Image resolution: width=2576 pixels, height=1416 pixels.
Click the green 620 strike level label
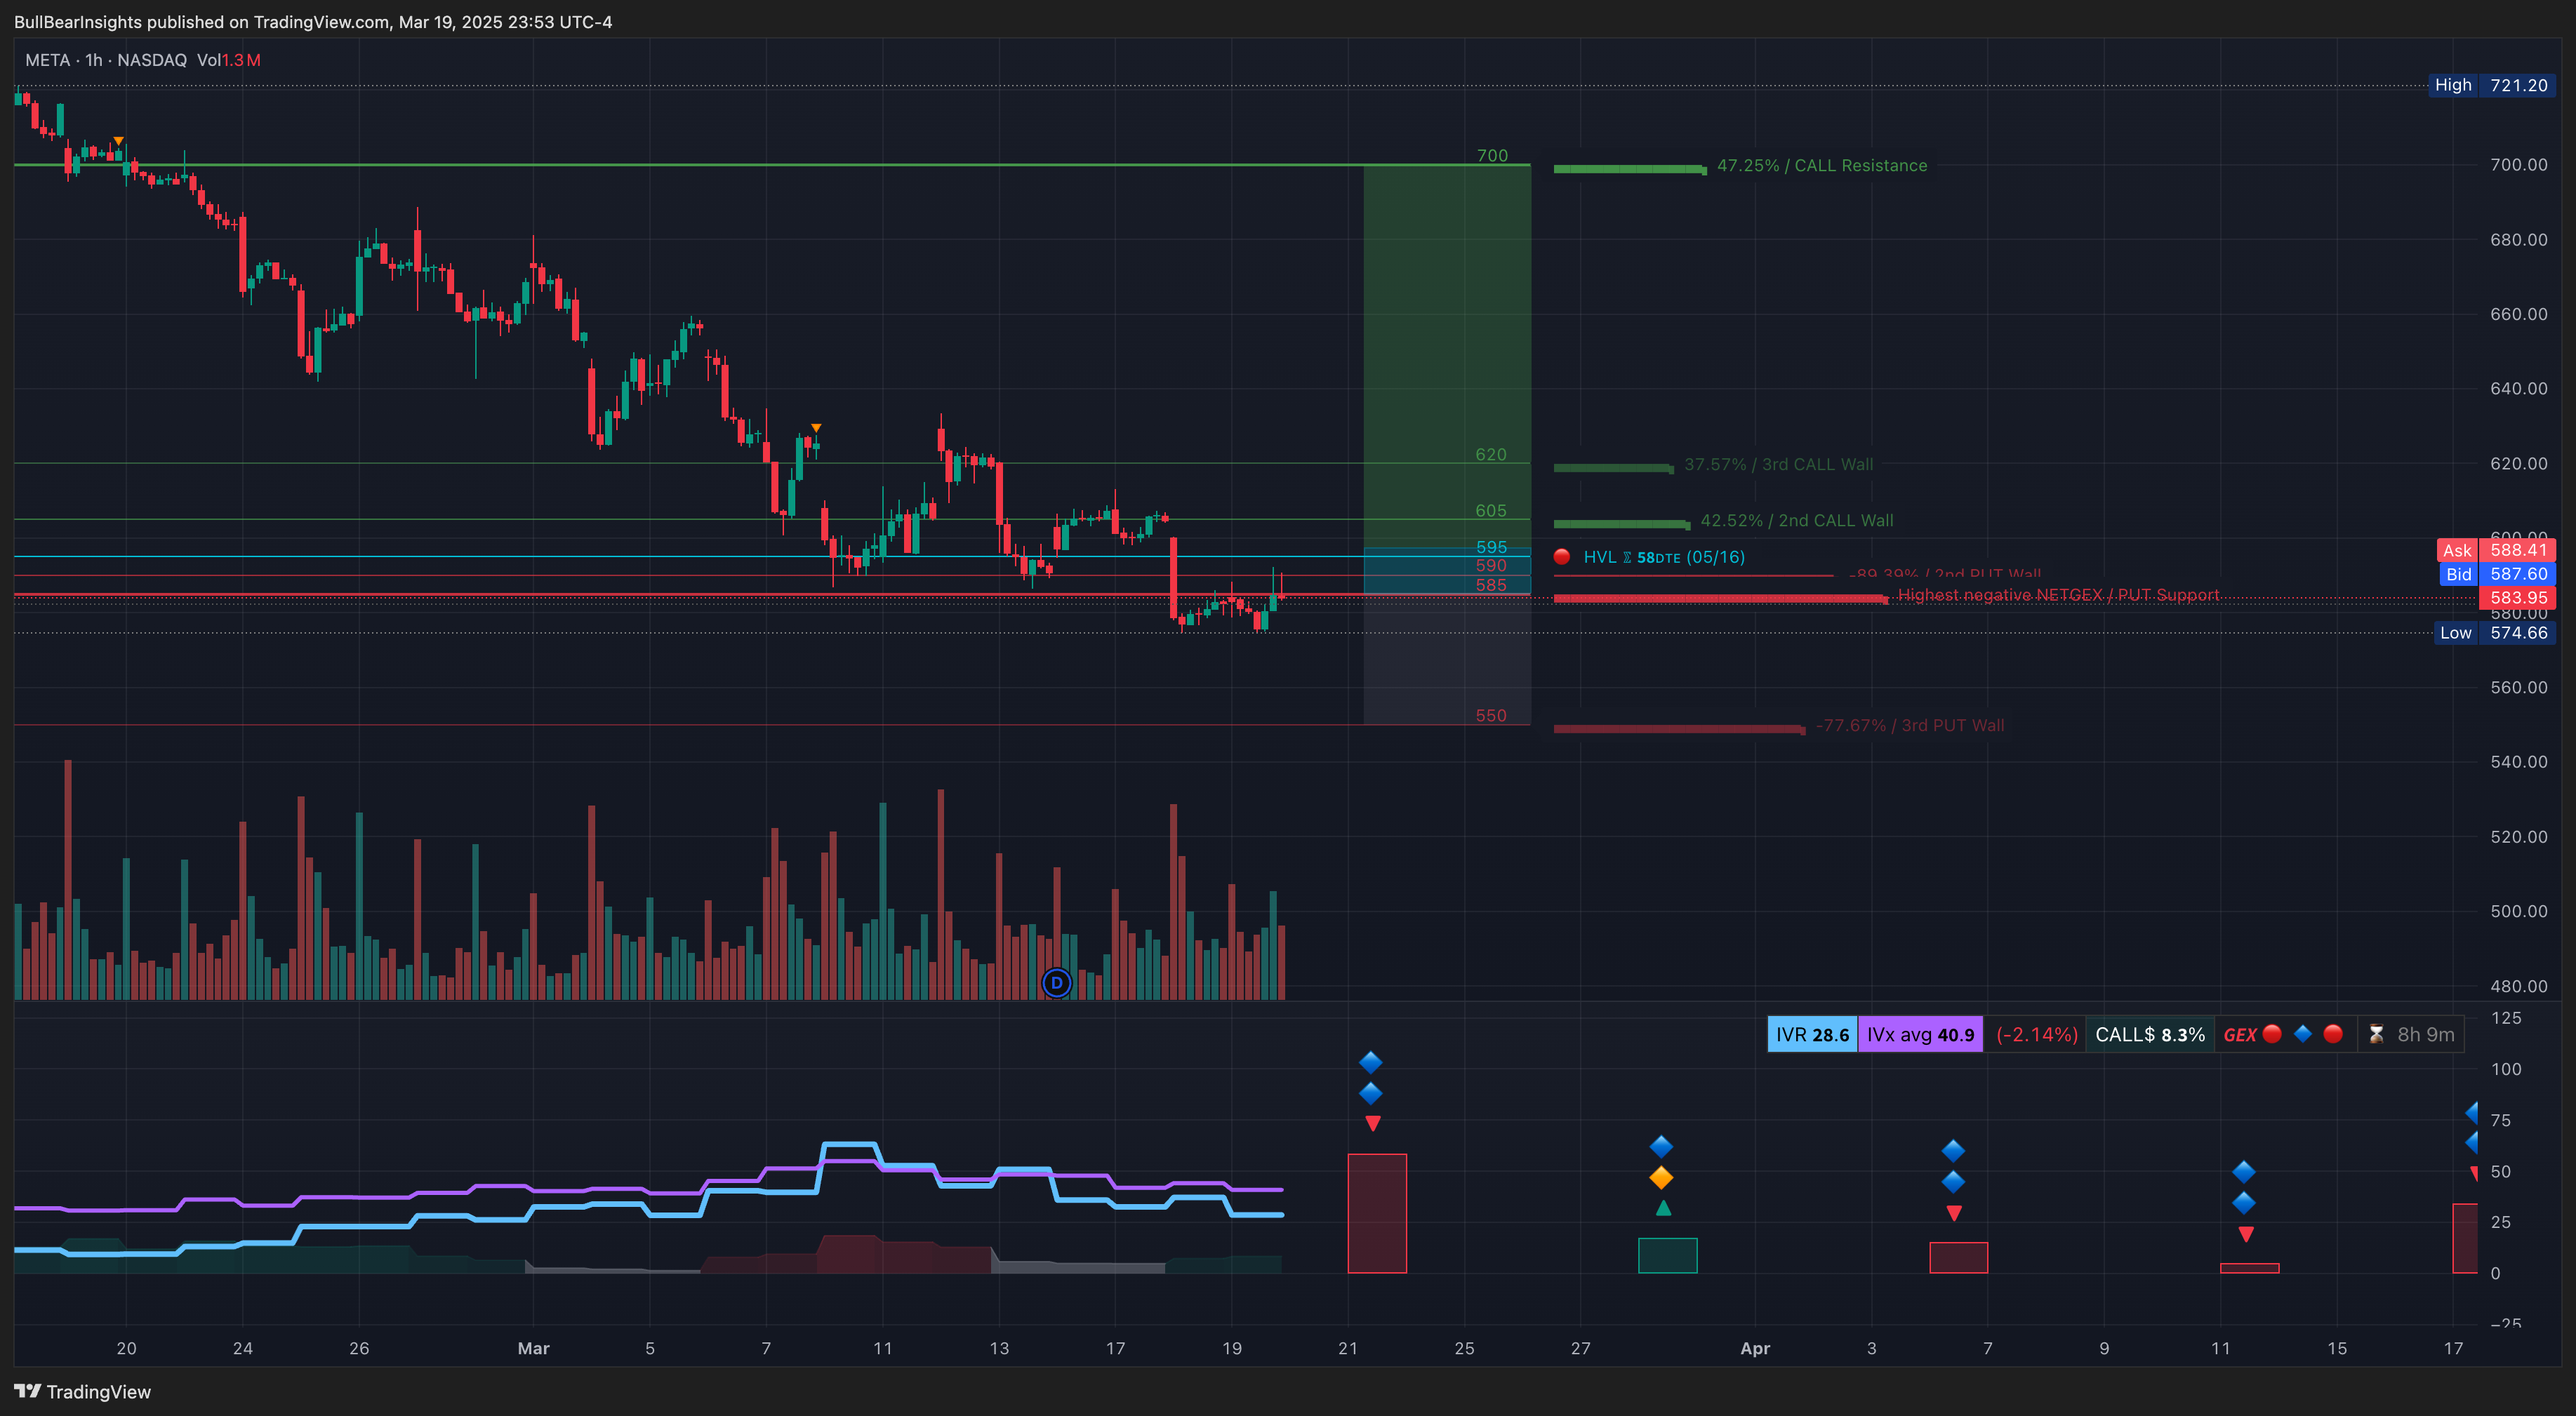1490,454
